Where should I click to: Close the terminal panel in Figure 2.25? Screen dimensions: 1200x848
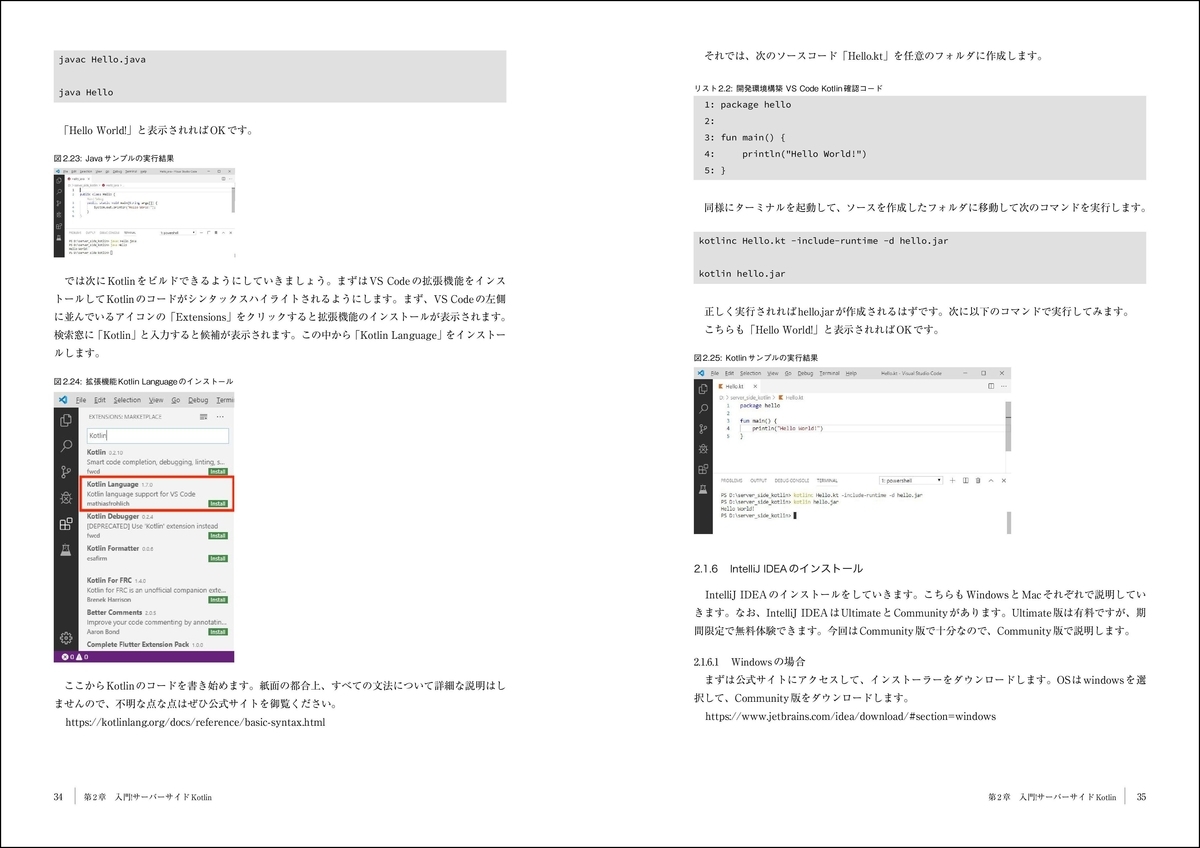[1004, 481]
